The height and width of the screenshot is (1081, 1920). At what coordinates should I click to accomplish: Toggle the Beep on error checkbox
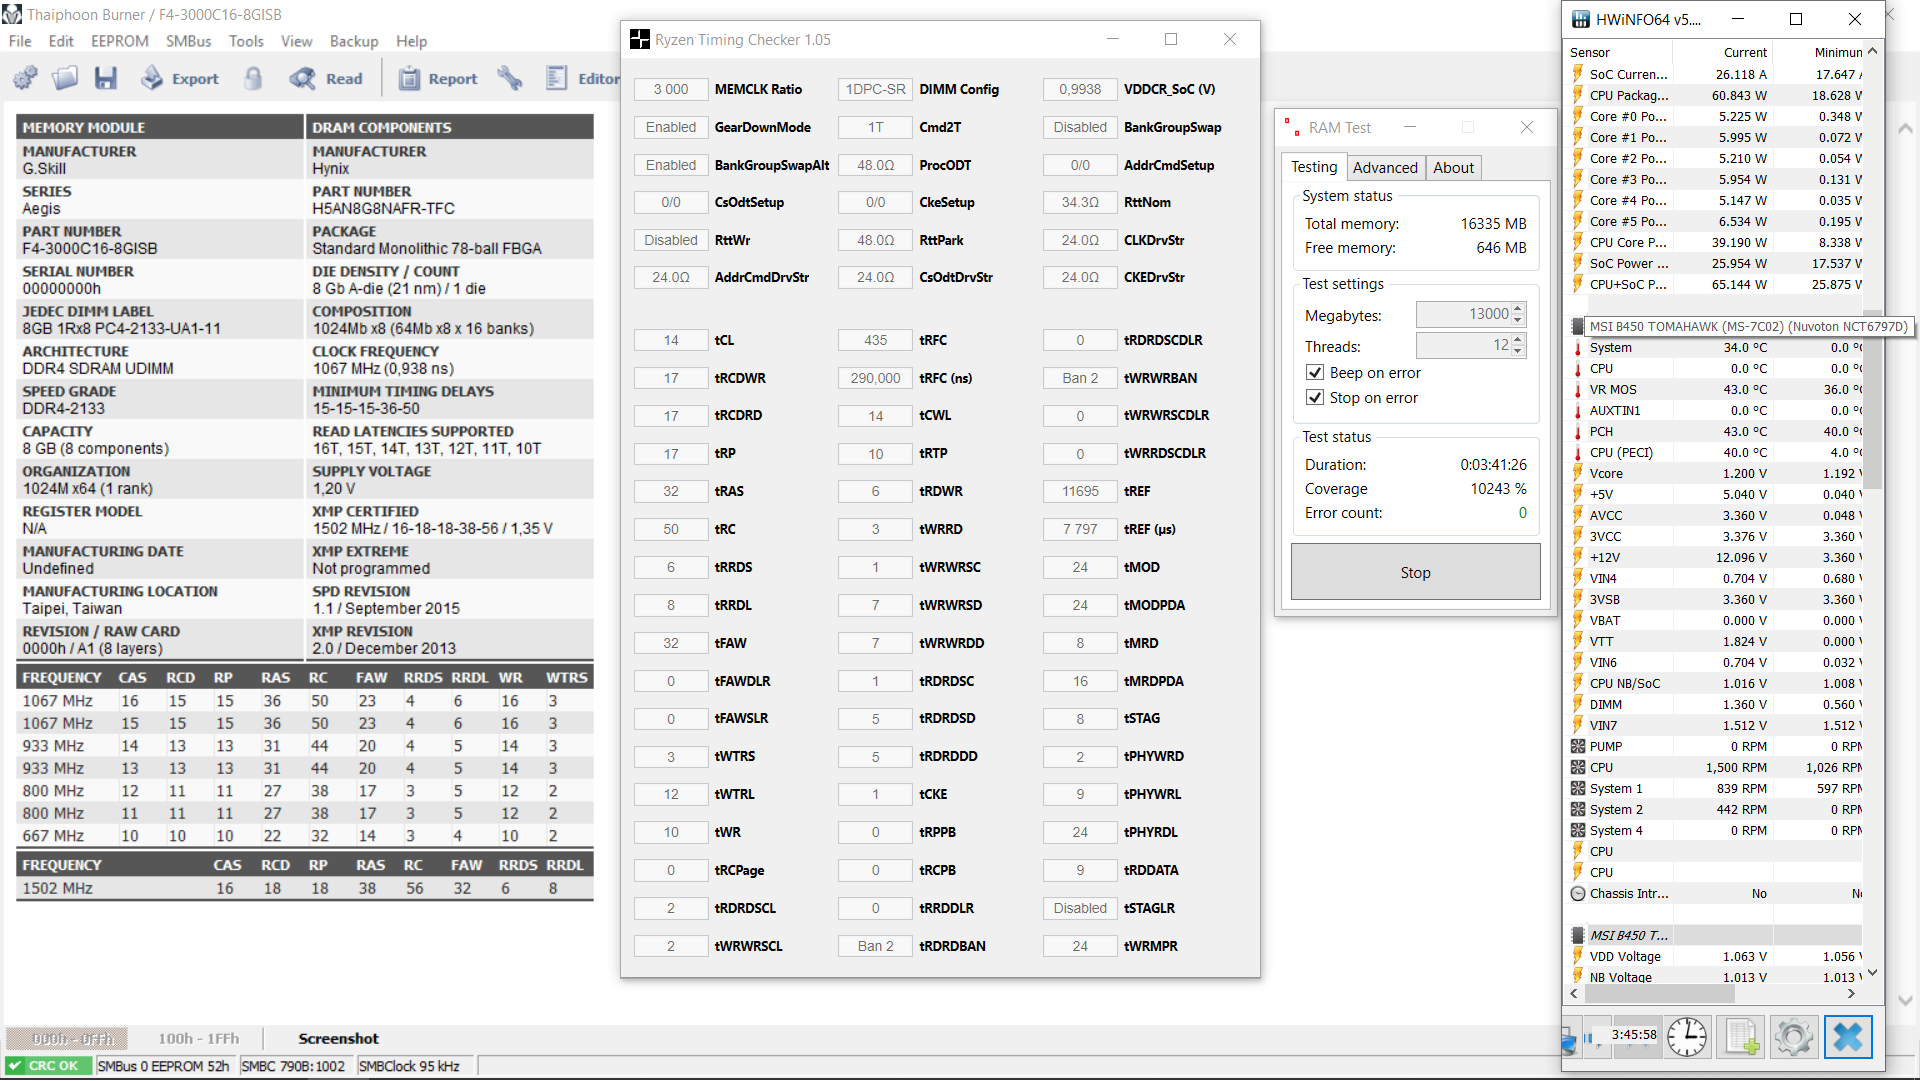click(x=1315, y=373)
